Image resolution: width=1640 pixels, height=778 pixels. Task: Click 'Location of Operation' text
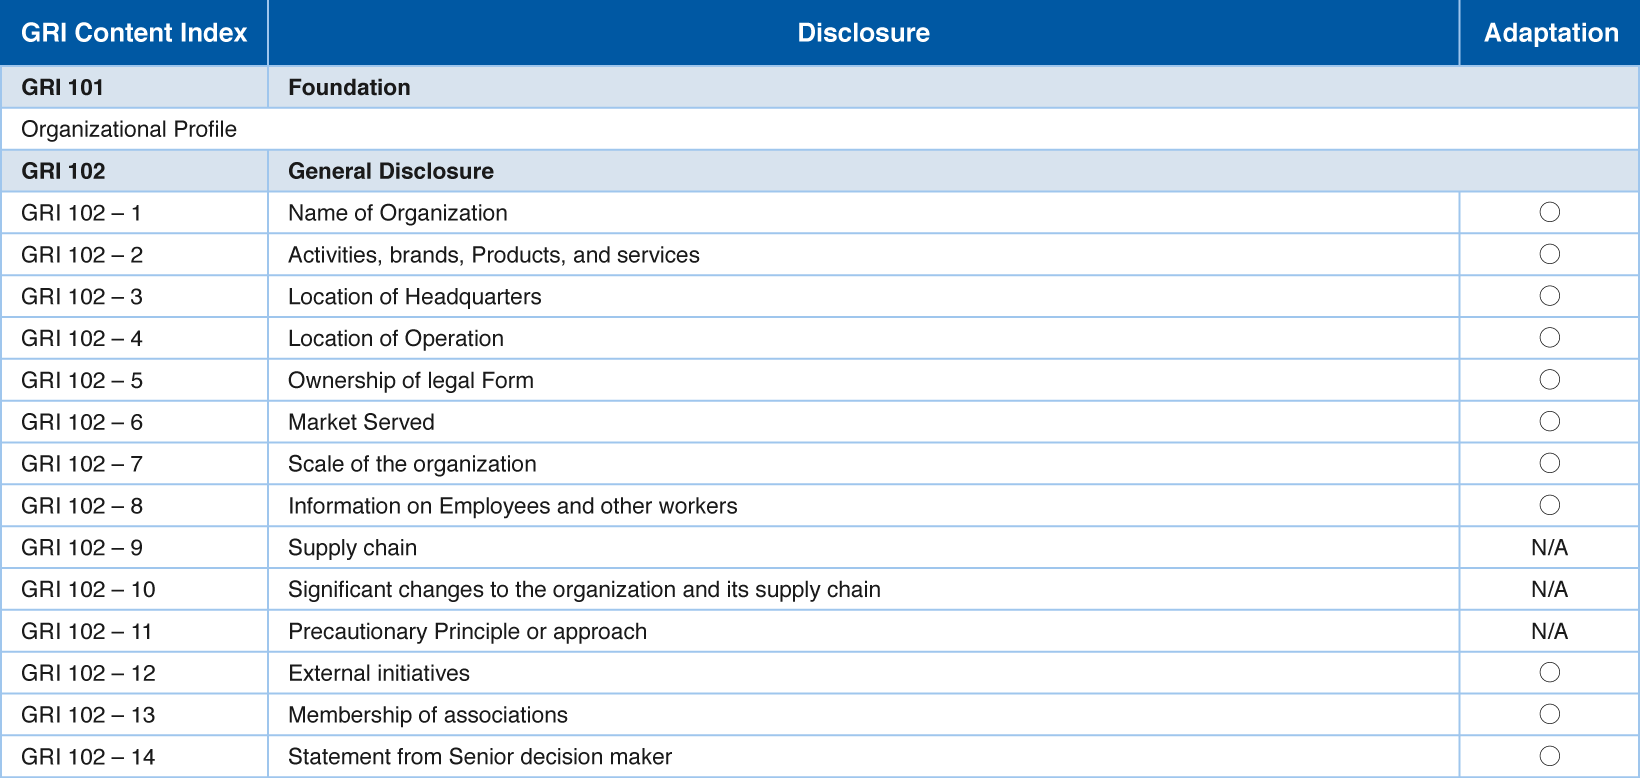[396, 339]
